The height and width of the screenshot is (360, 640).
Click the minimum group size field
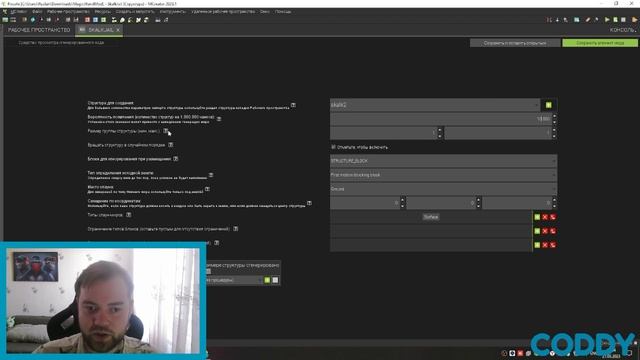(384, 133)
